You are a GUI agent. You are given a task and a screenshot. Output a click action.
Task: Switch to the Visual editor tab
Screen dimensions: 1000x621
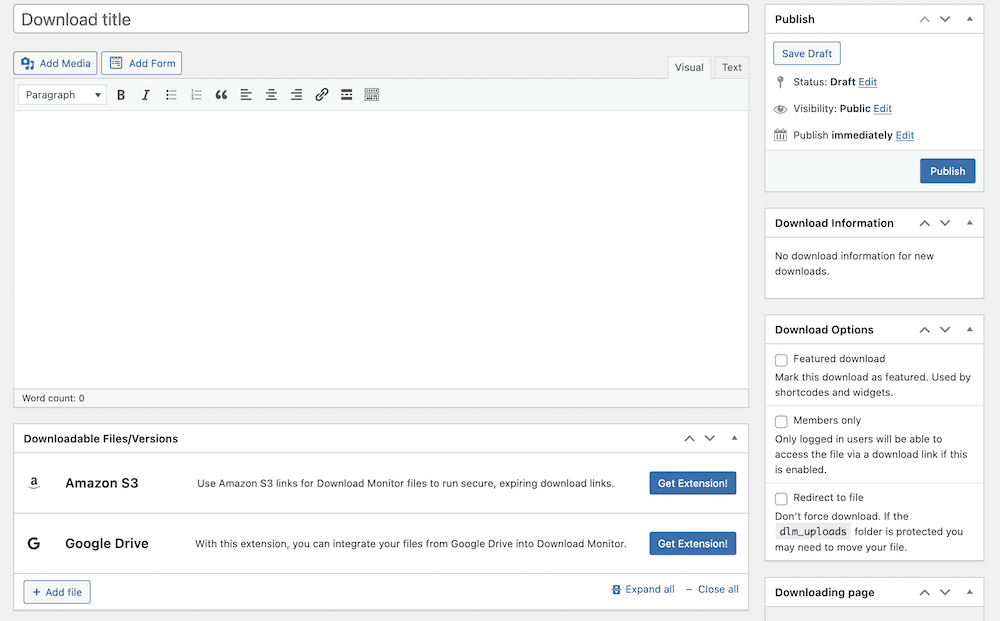click(689, 68)
